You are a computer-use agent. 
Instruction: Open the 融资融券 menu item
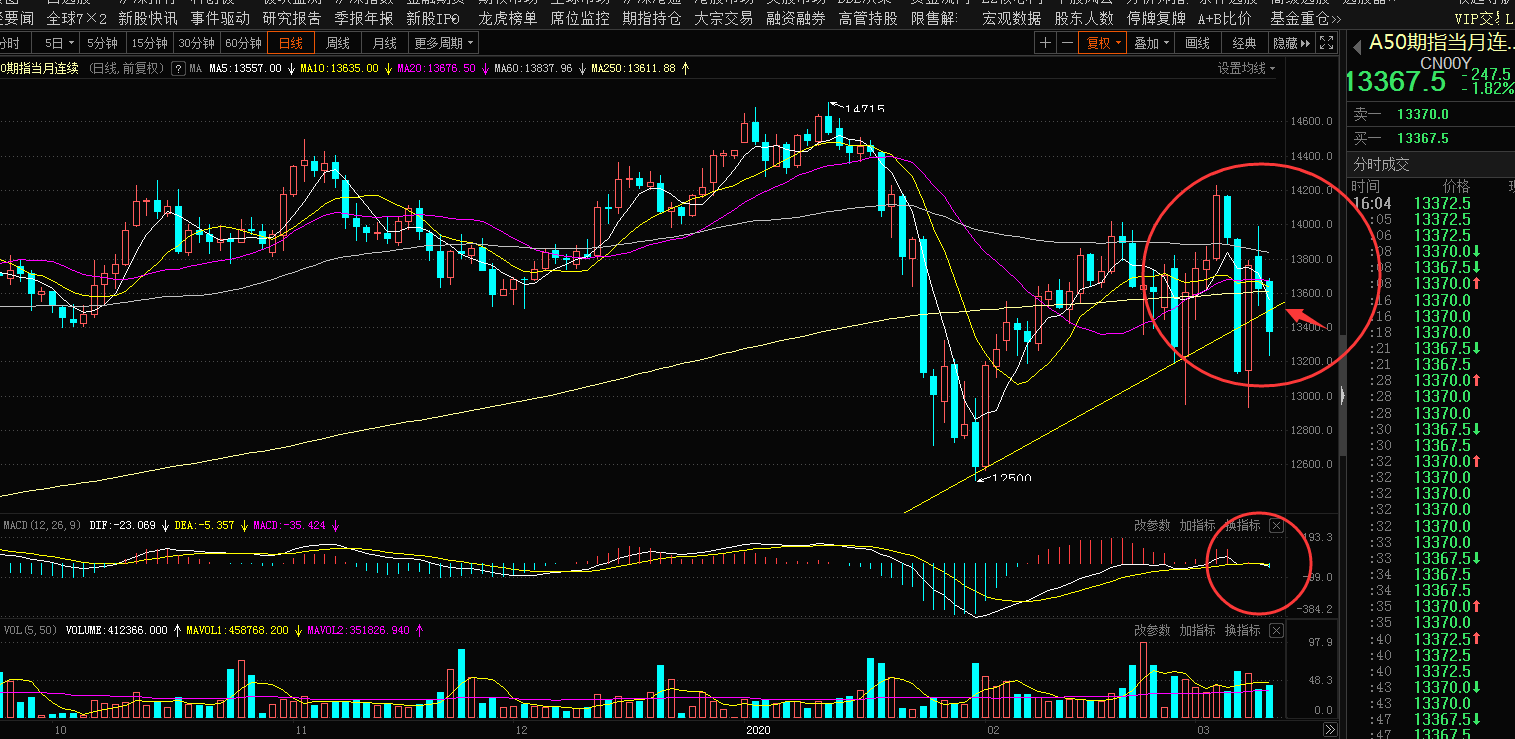coord(796,18)
